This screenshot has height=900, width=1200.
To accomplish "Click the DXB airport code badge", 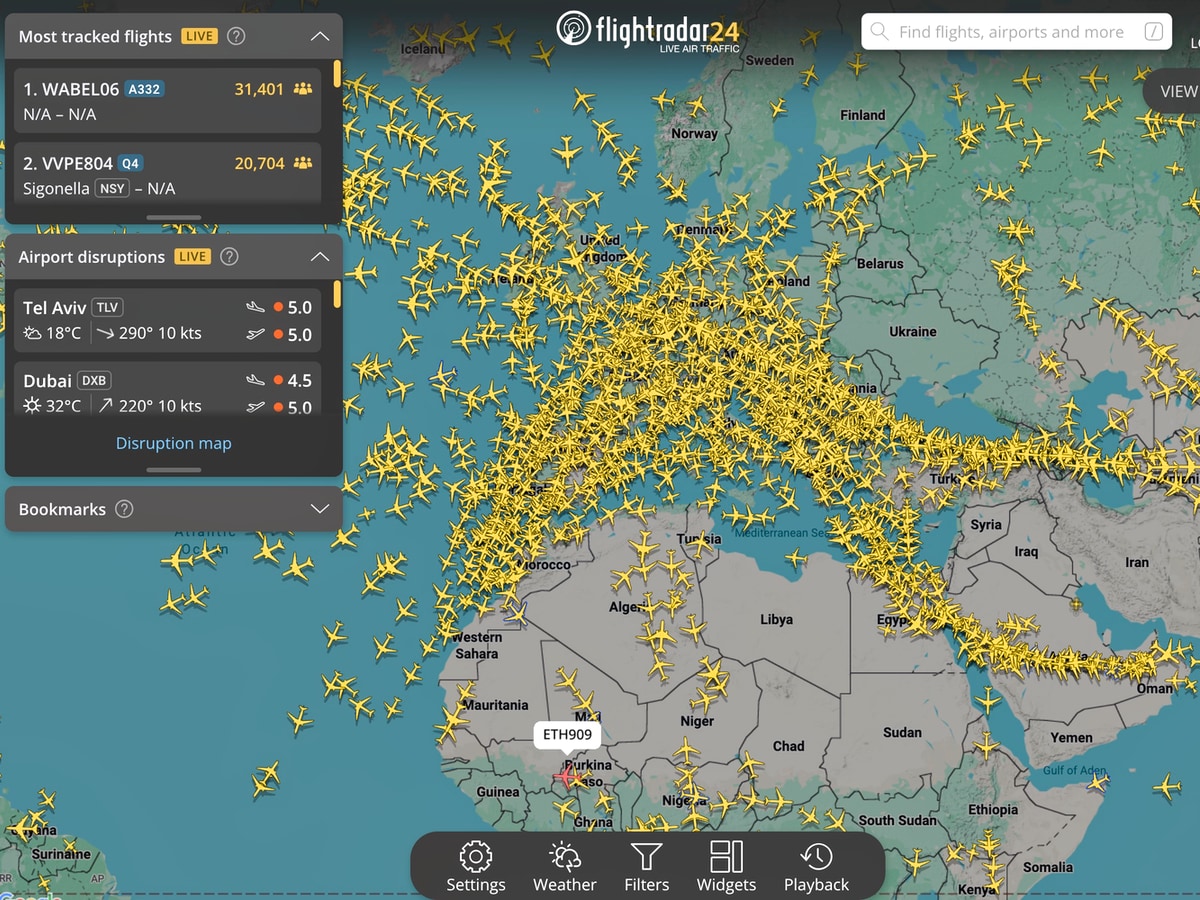I will point(95,381).
